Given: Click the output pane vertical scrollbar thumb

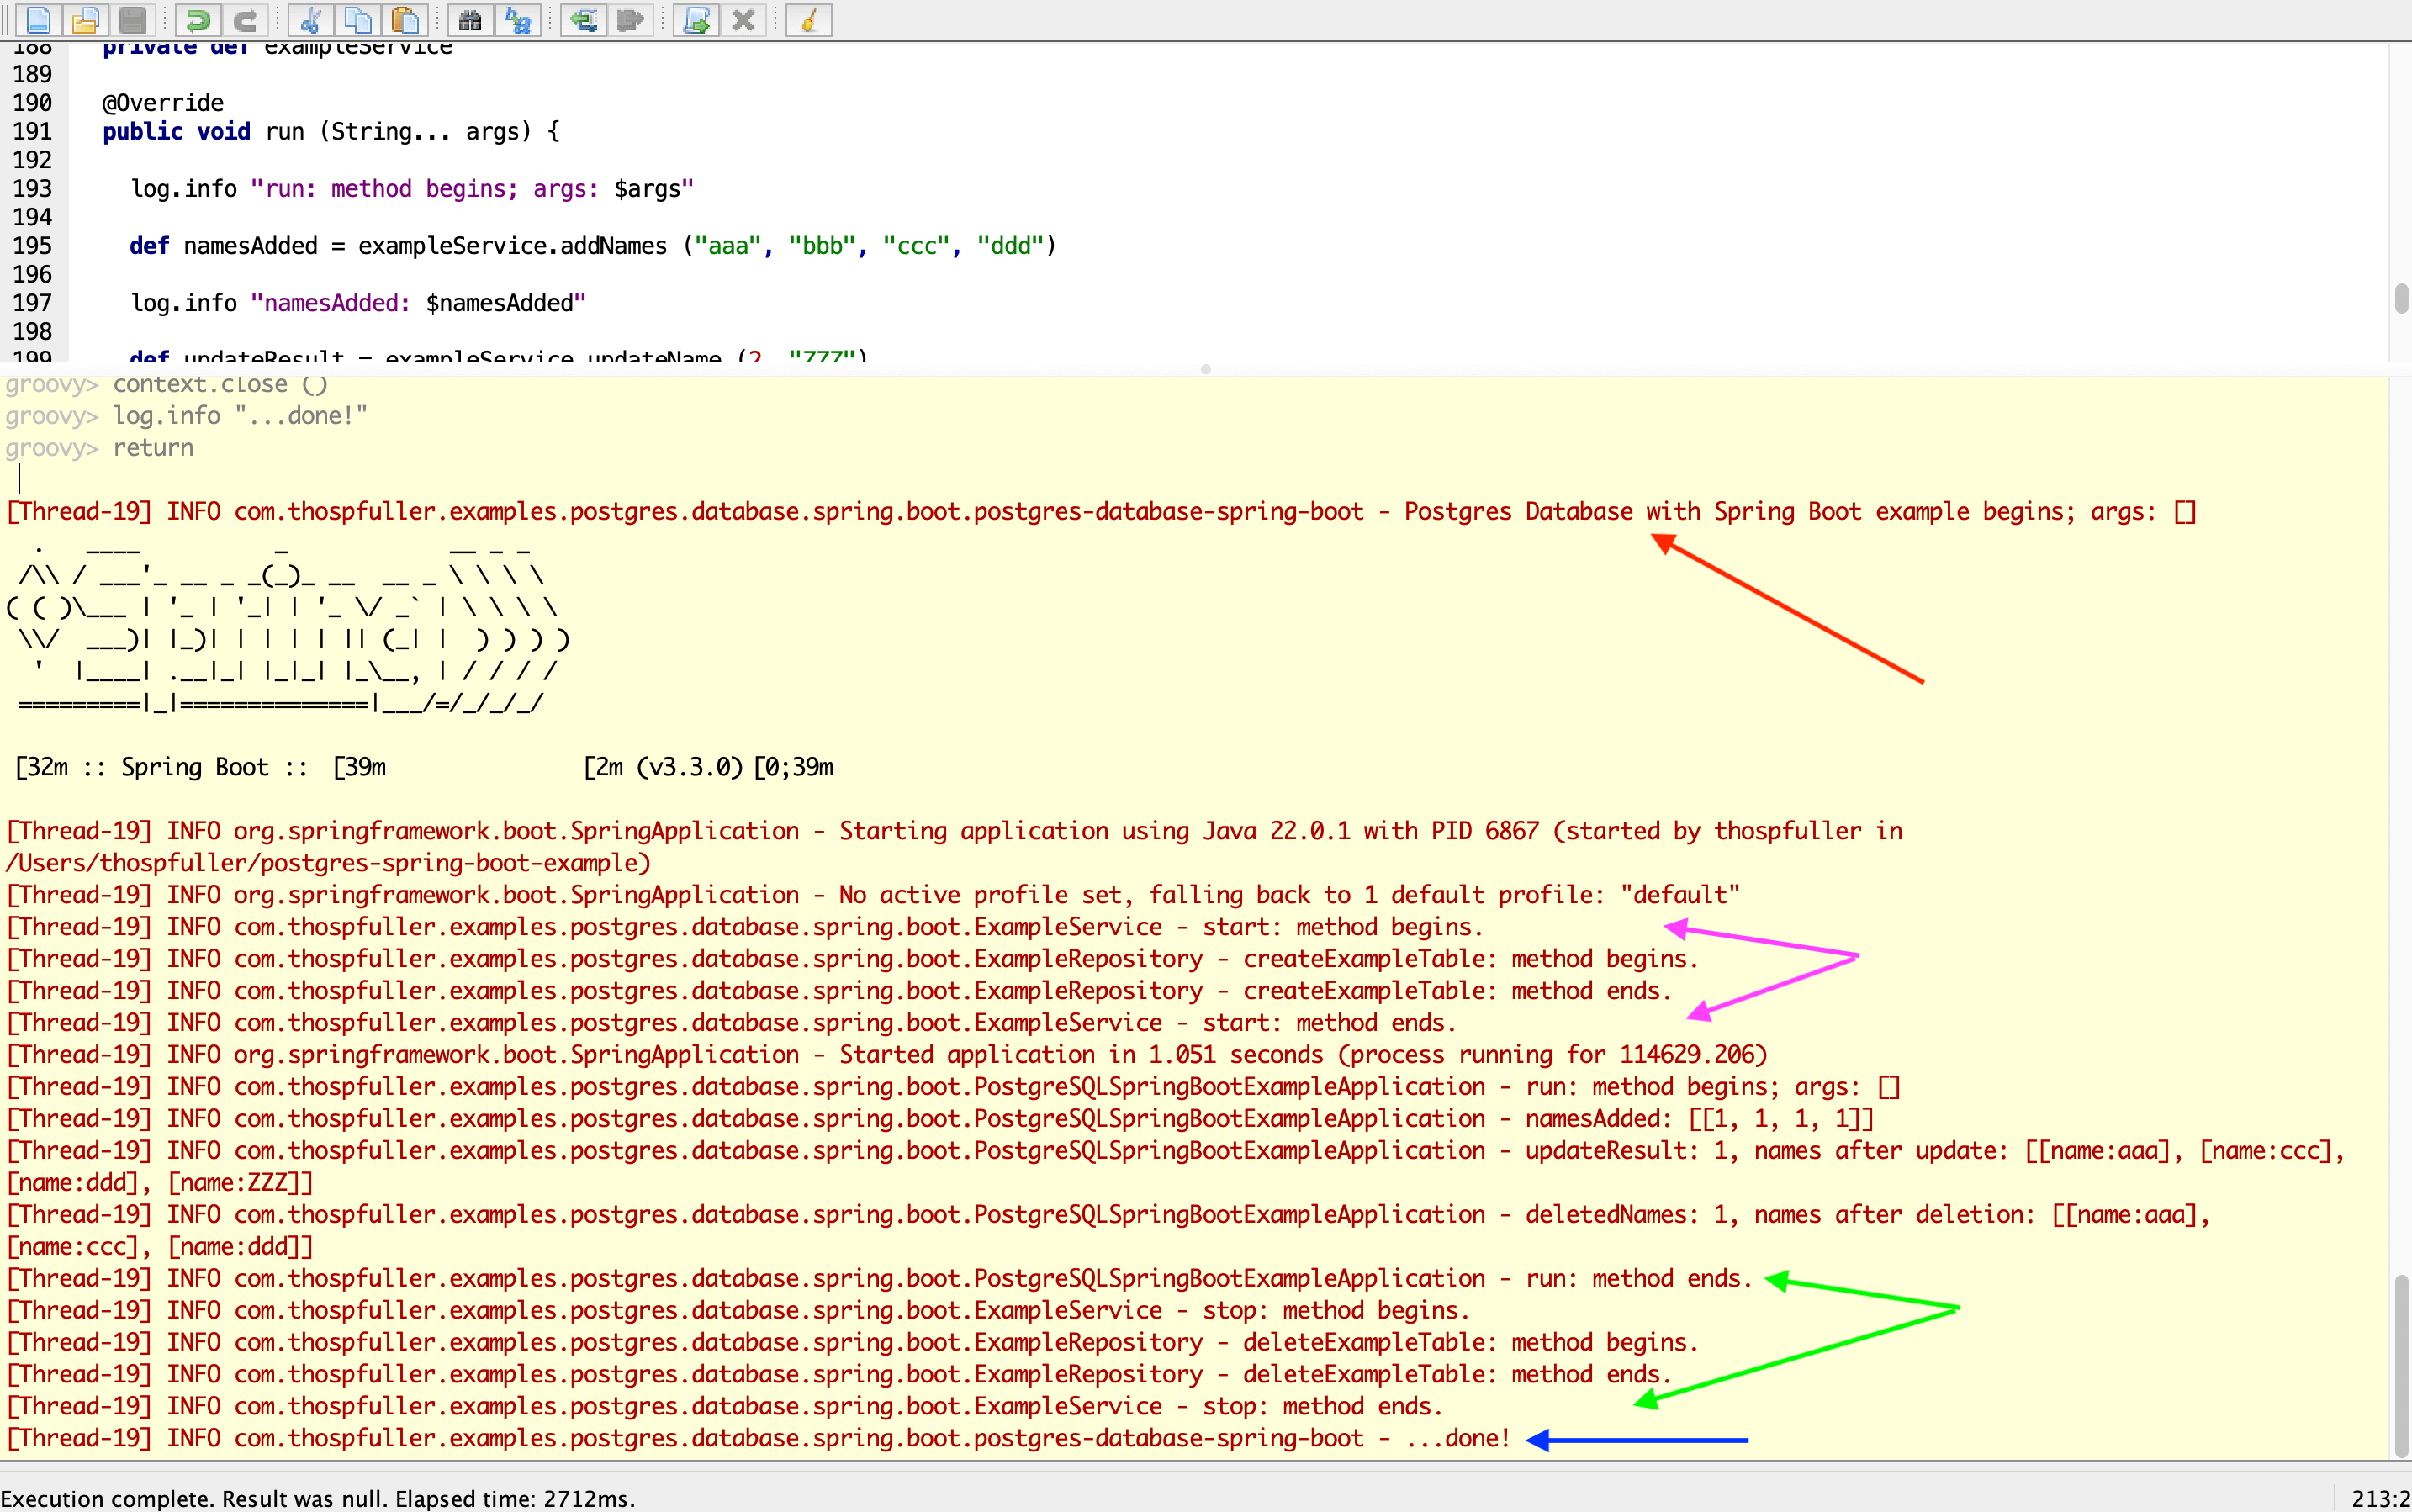Looking at the screenshot, I should click(x=2400, y=1365).
